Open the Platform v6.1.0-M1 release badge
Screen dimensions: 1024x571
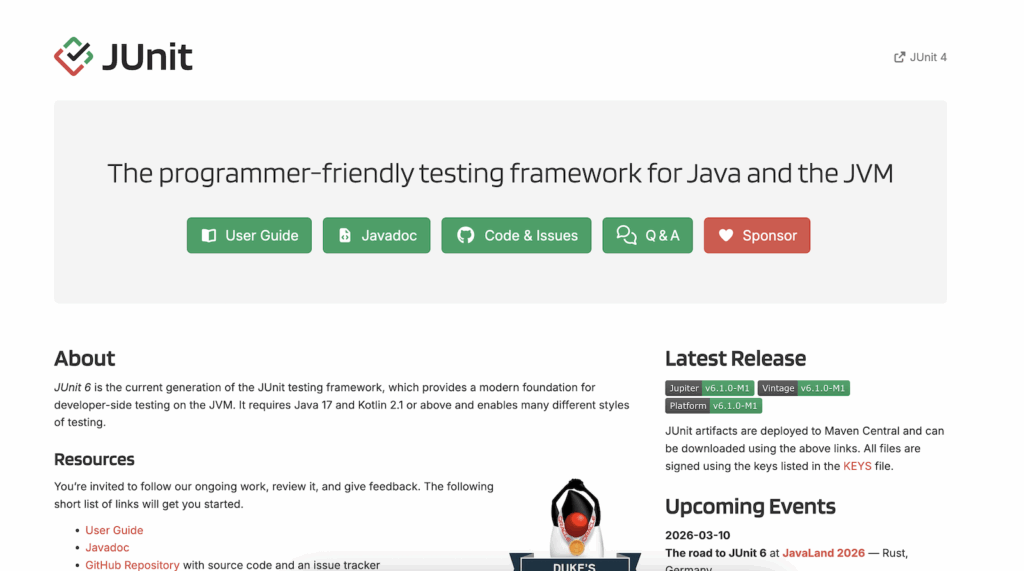pos(713,406)
